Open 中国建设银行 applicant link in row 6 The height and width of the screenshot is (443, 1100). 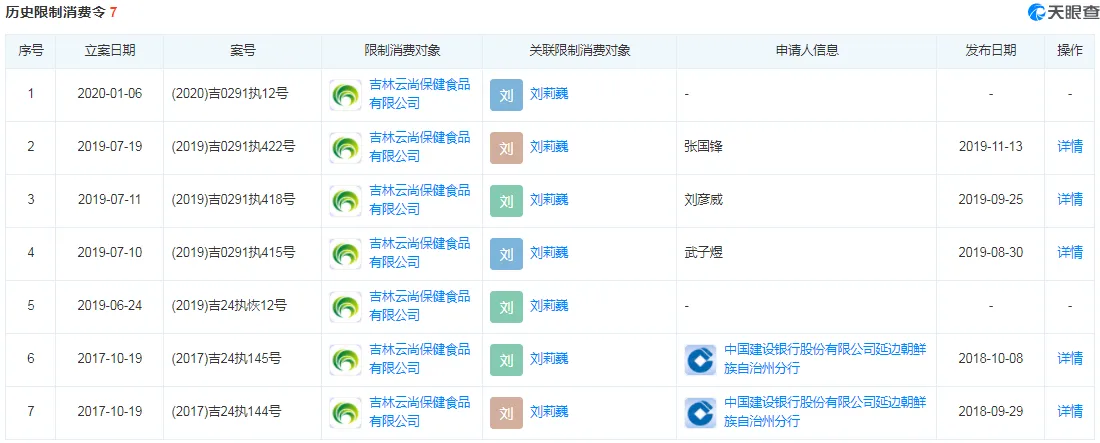(826, 359)
